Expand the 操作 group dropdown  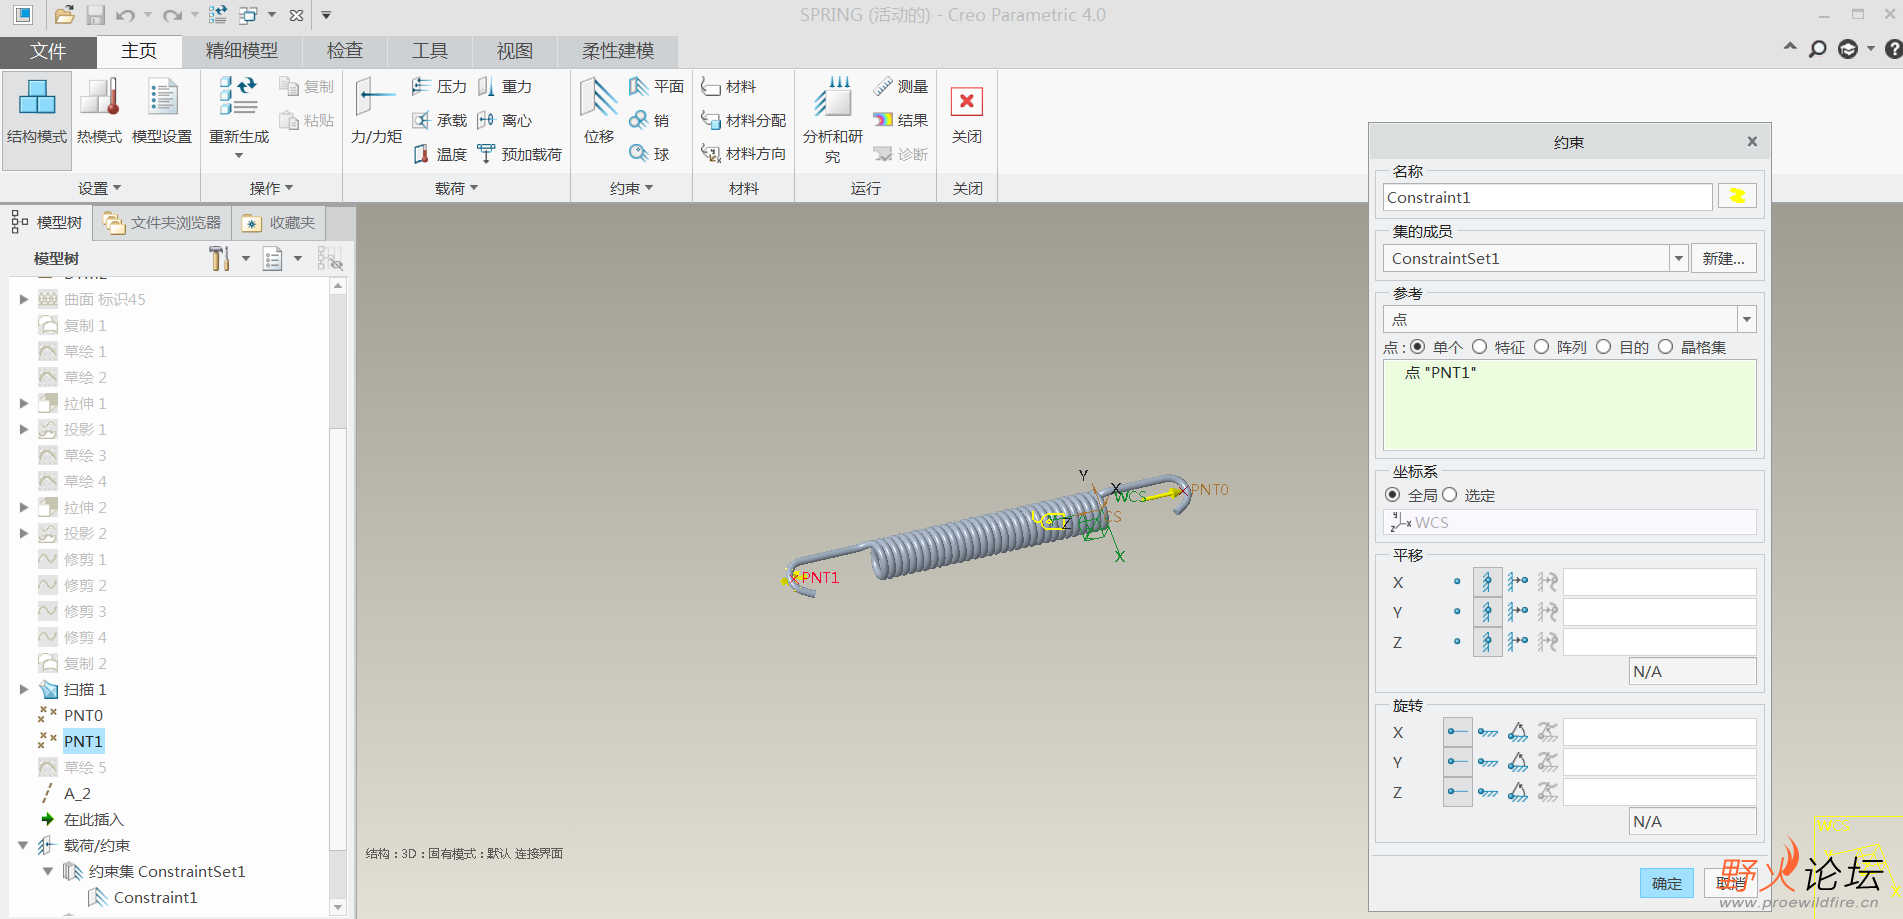(x=271, y=188)
